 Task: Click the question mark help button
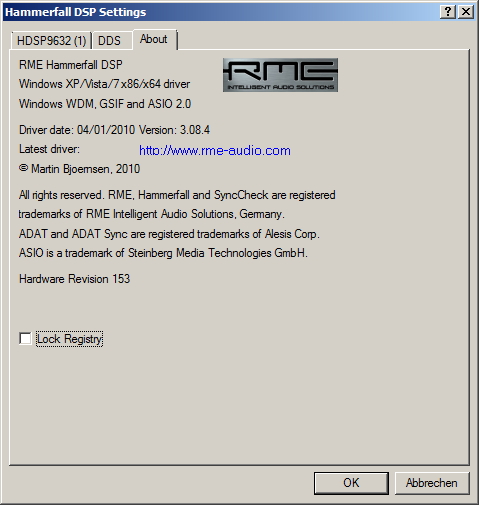point(448,12)
